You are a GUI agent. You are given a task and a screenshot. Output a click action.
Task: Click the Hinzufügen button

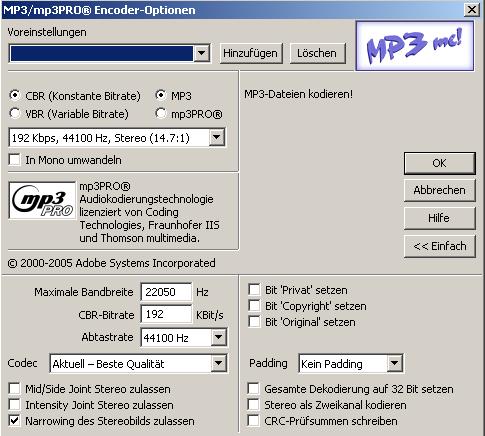pos(251,53)
